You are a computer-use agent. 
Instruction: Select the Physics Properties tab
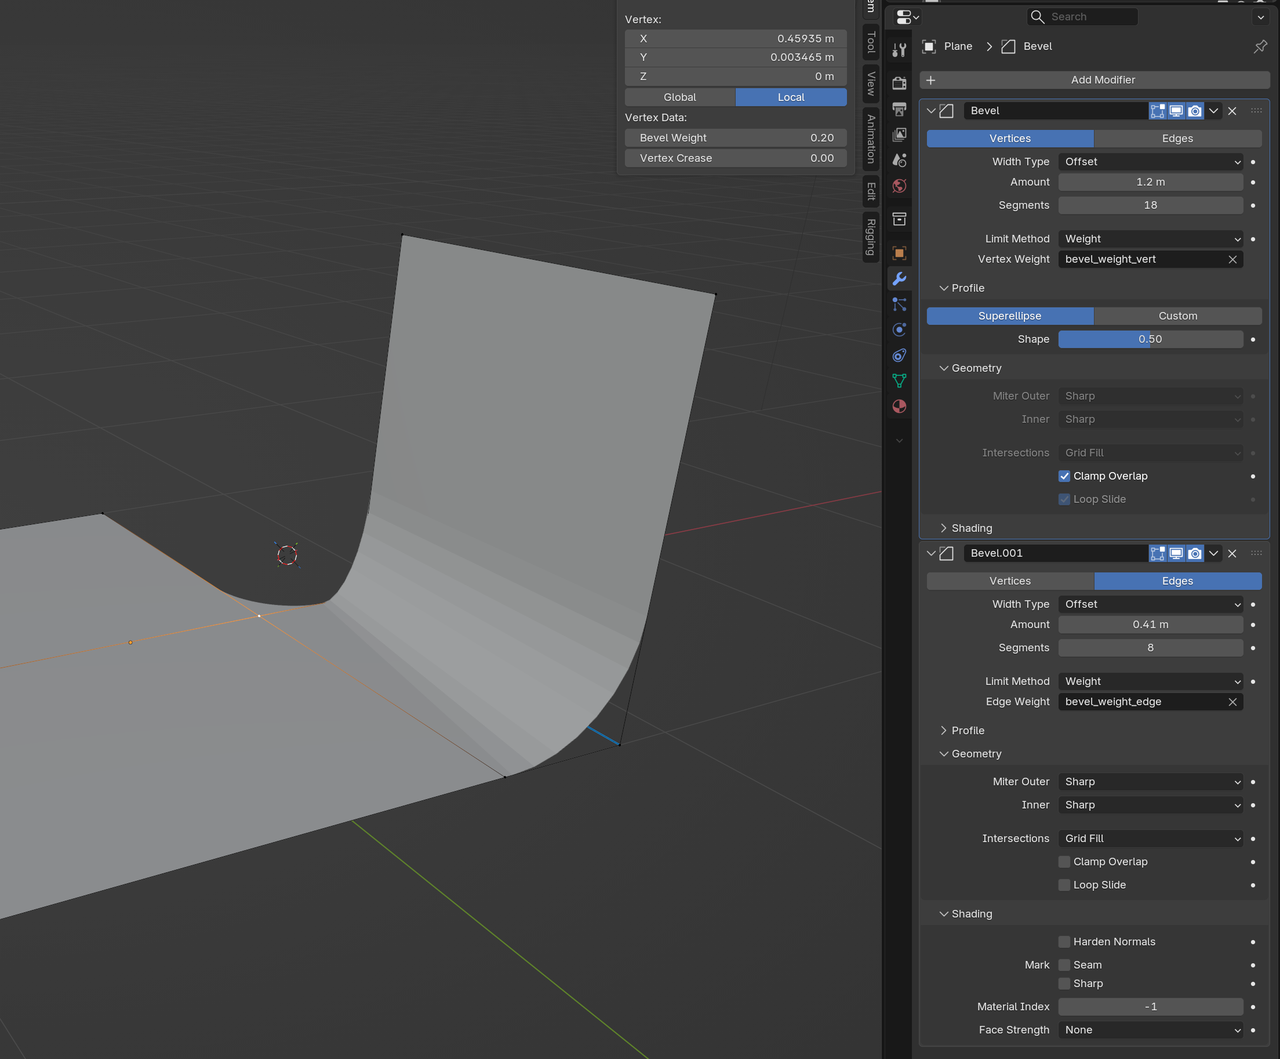(x=899, y=329)
